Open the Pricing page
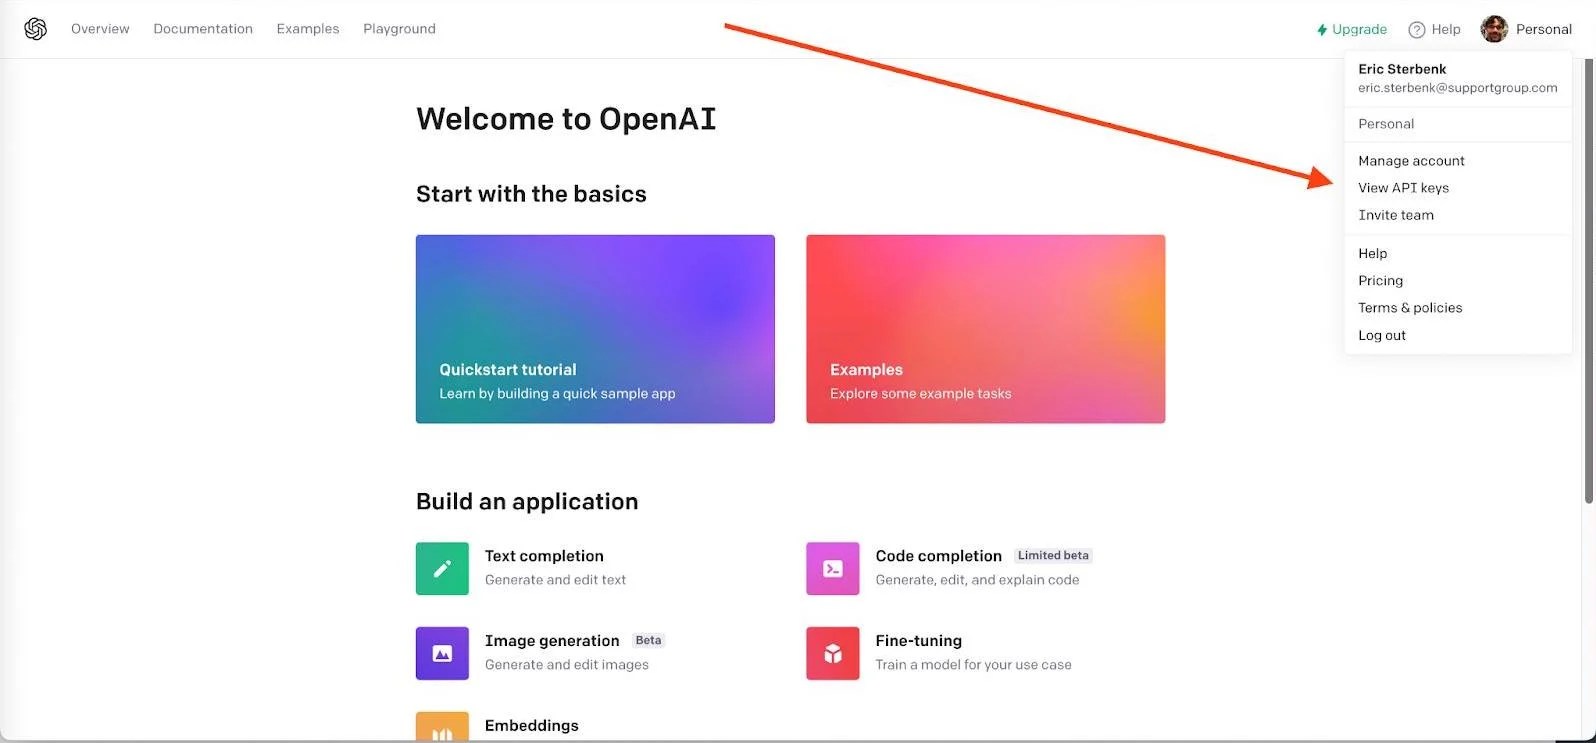This screenshot has width=1596, height=743. (x=1380, y=280)
